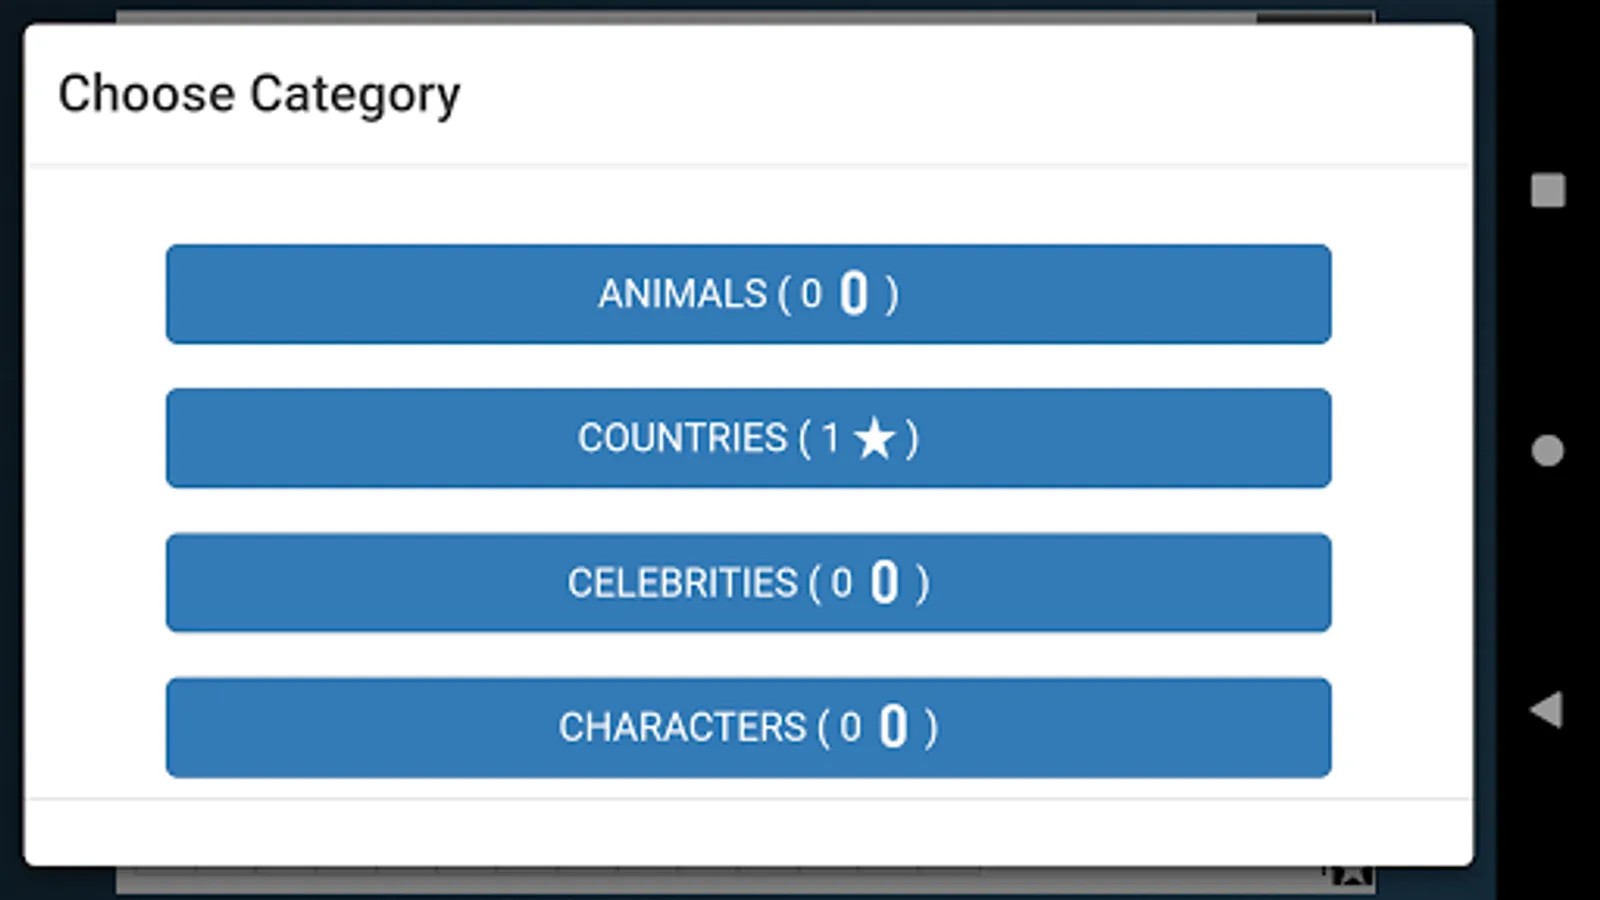Dismiss dialog by tapping dimmed left edge
The width and height of the screenshot is (1600, 900).
pyautogui.click(x=11, y=450)
